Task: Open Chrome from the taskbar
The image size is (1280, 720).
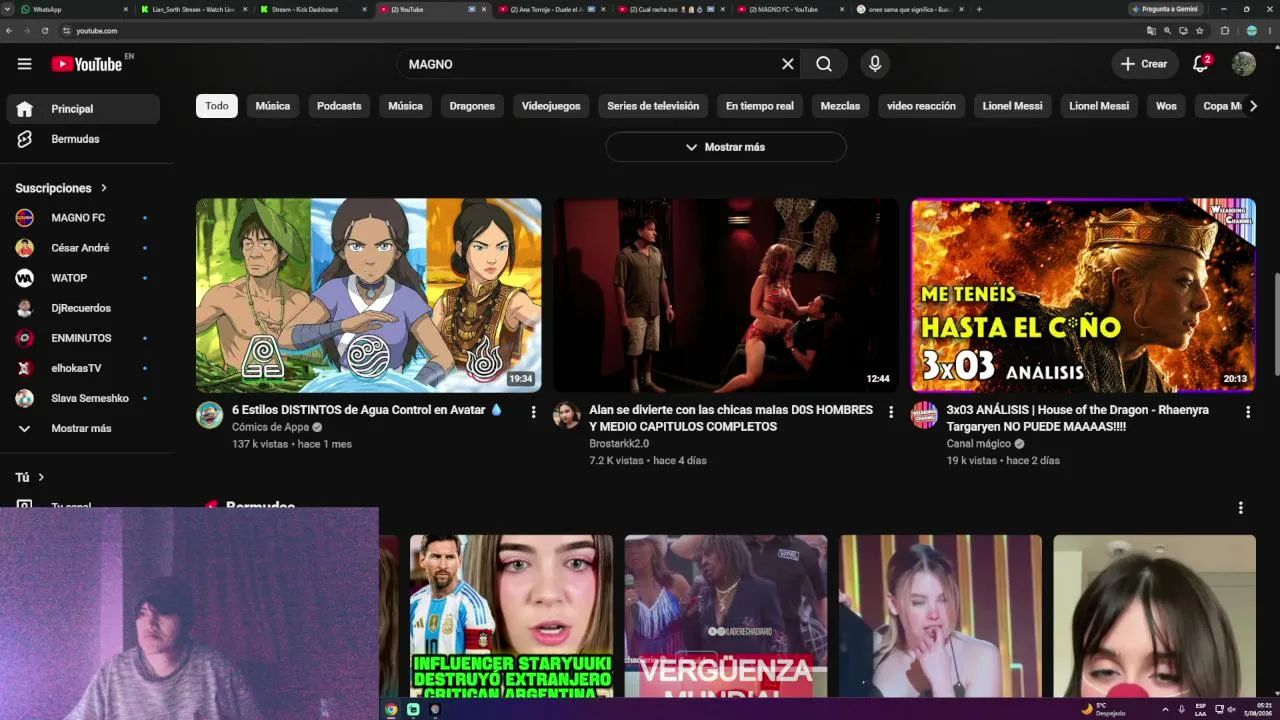Action: pos(391,709)
